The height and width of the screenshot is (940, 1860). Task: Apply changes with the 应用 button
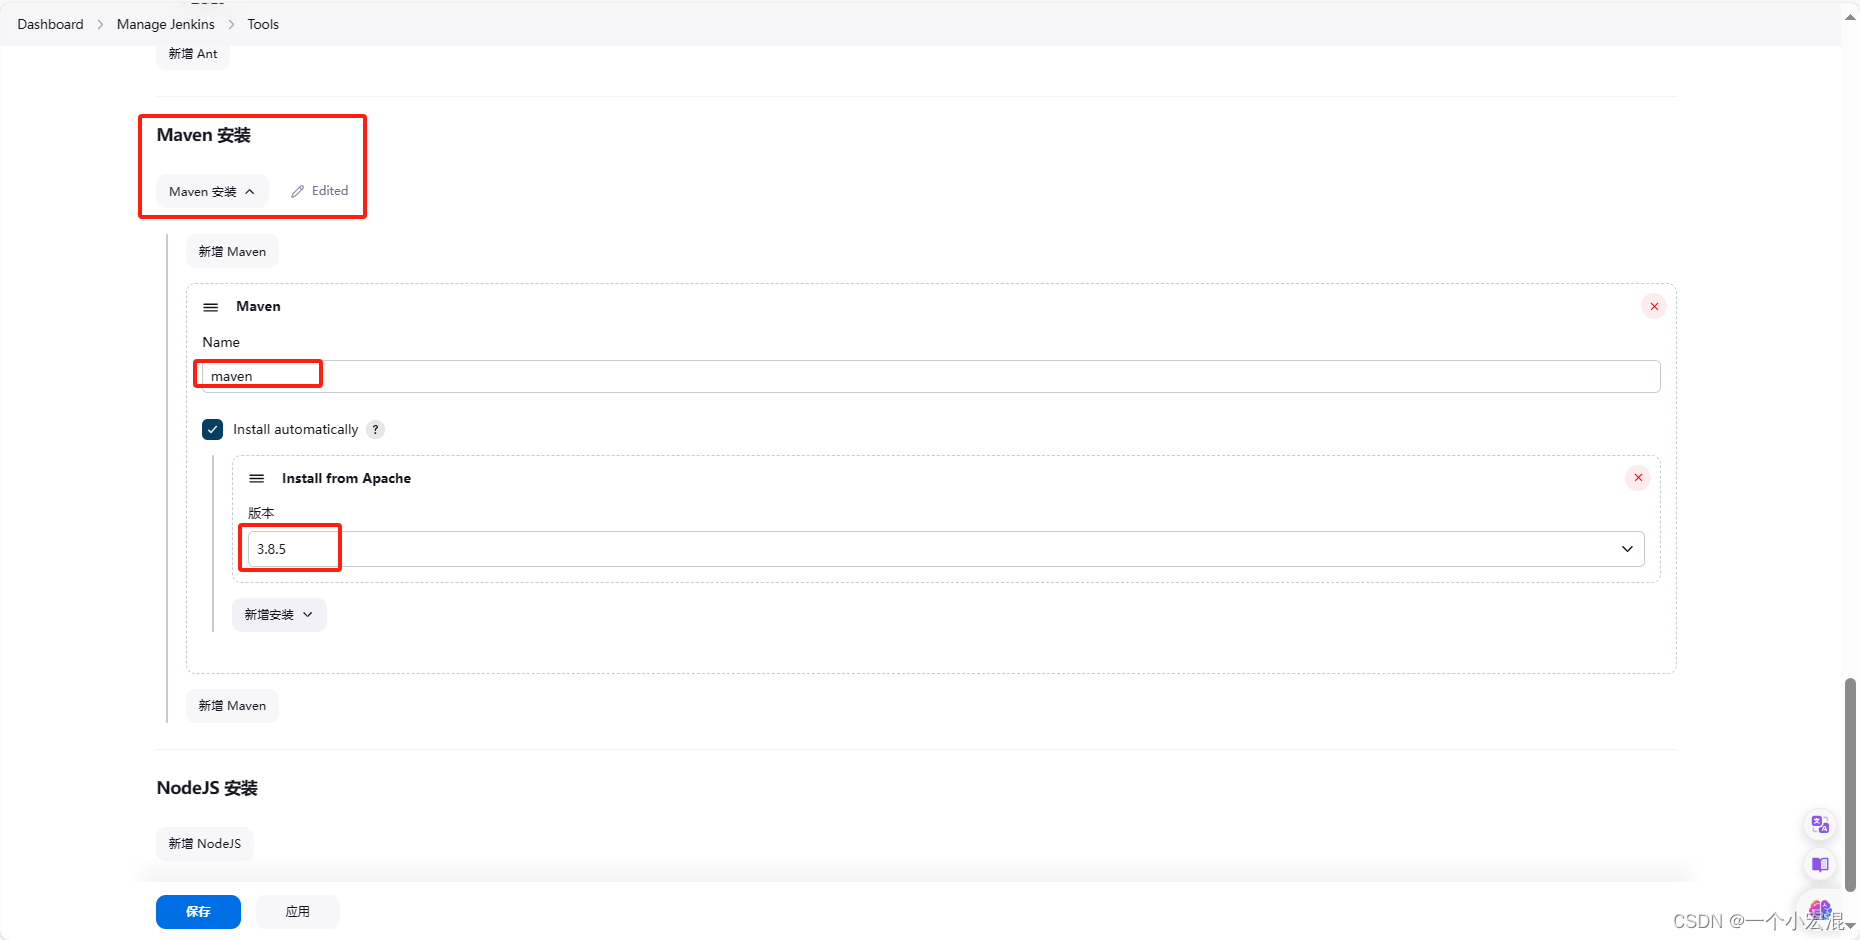click(297, 911)
